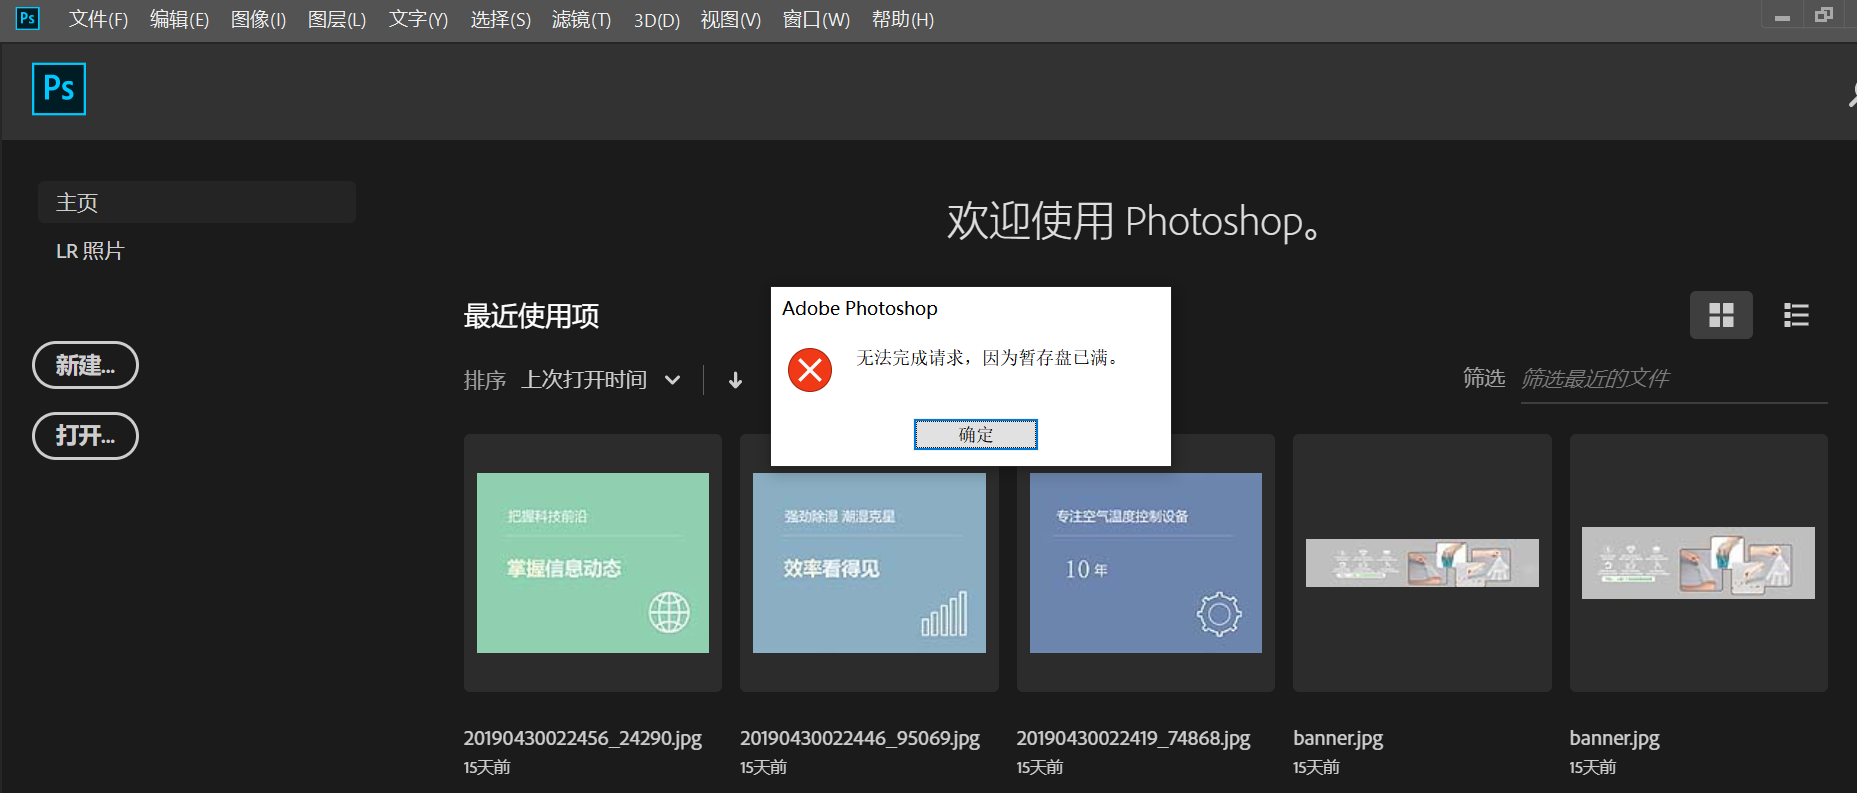Viewport: 1857px width, 793px height.
Task: Click the 筛选 label
Action: [1484, 378]
